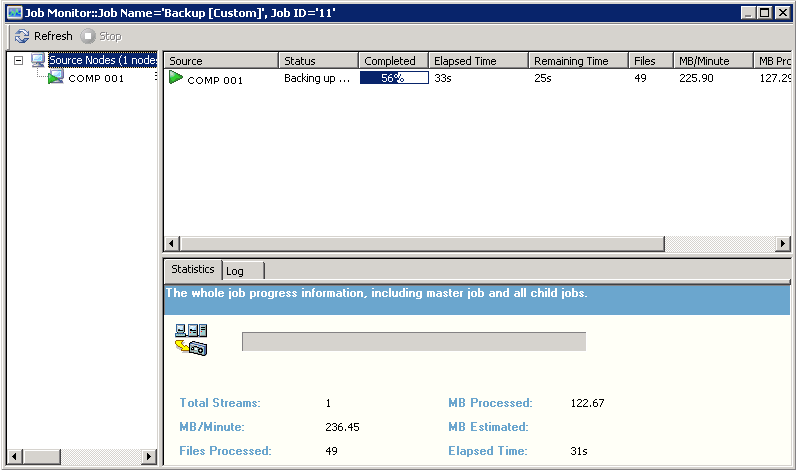Collapse the Source Nodes tree
Image resolution: width=796 pixels, height=470 pixels.
click(x=19, y=61)
